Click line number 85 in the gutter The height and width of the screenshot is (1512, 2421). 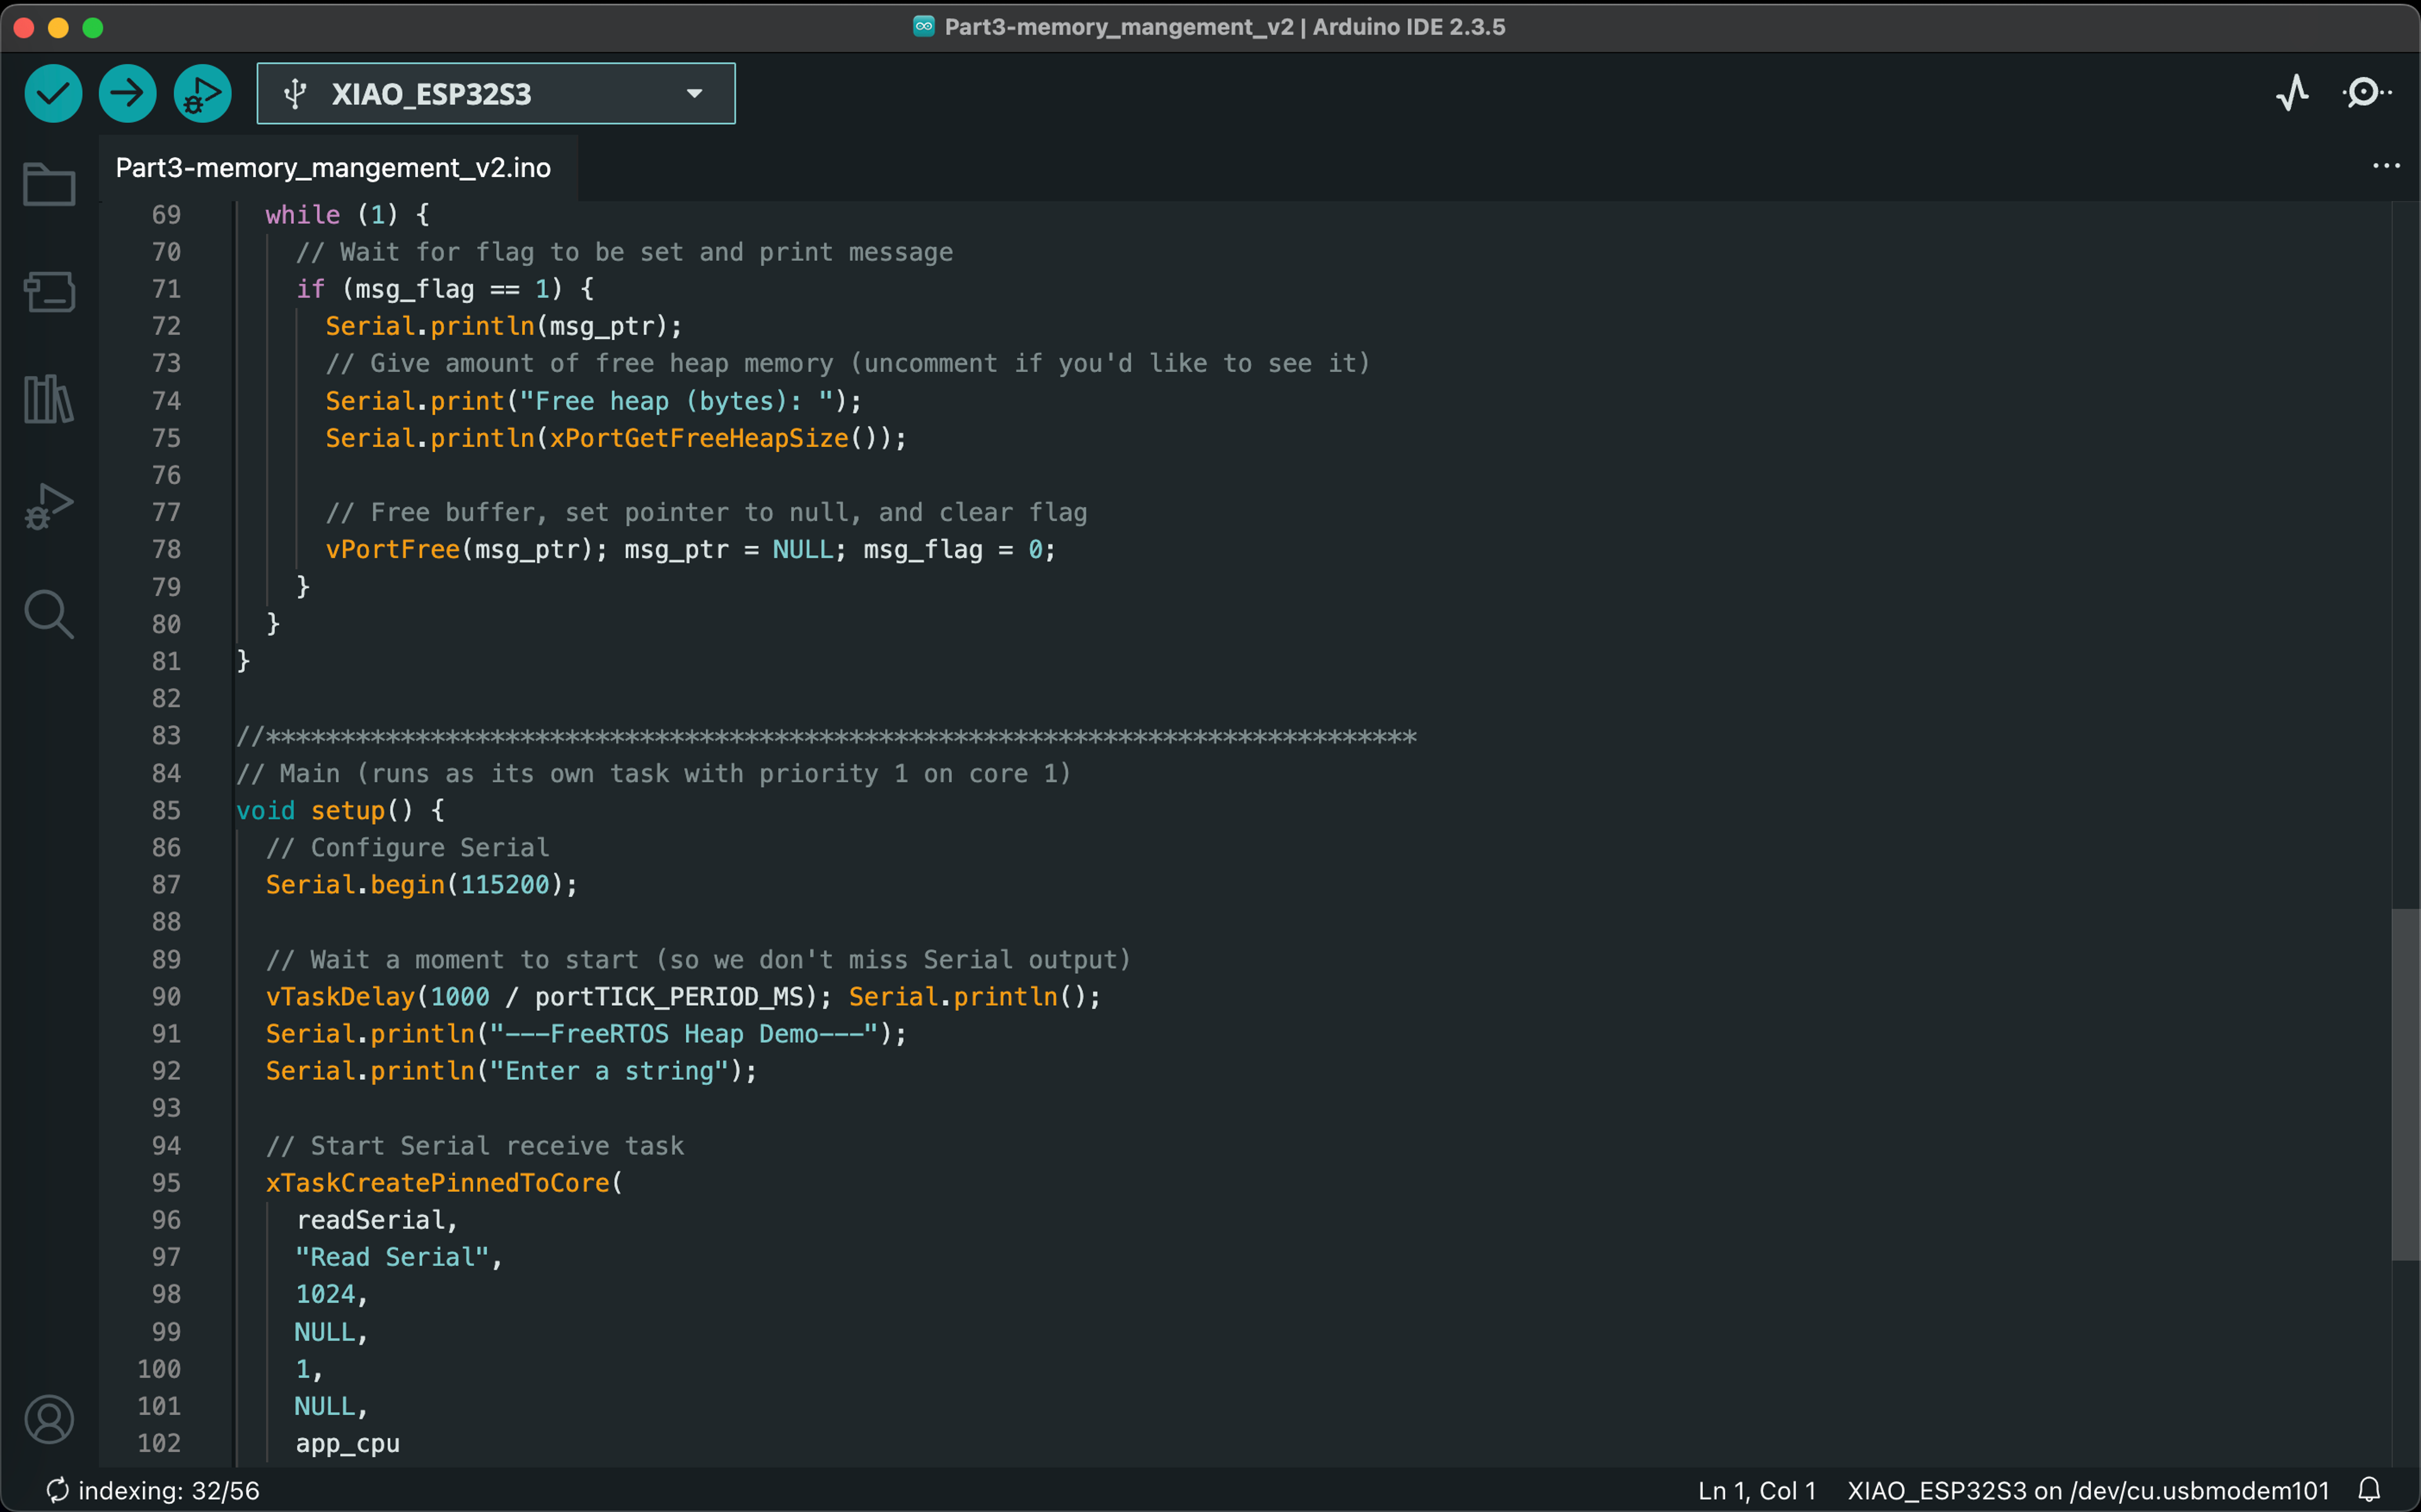[166, 811]
